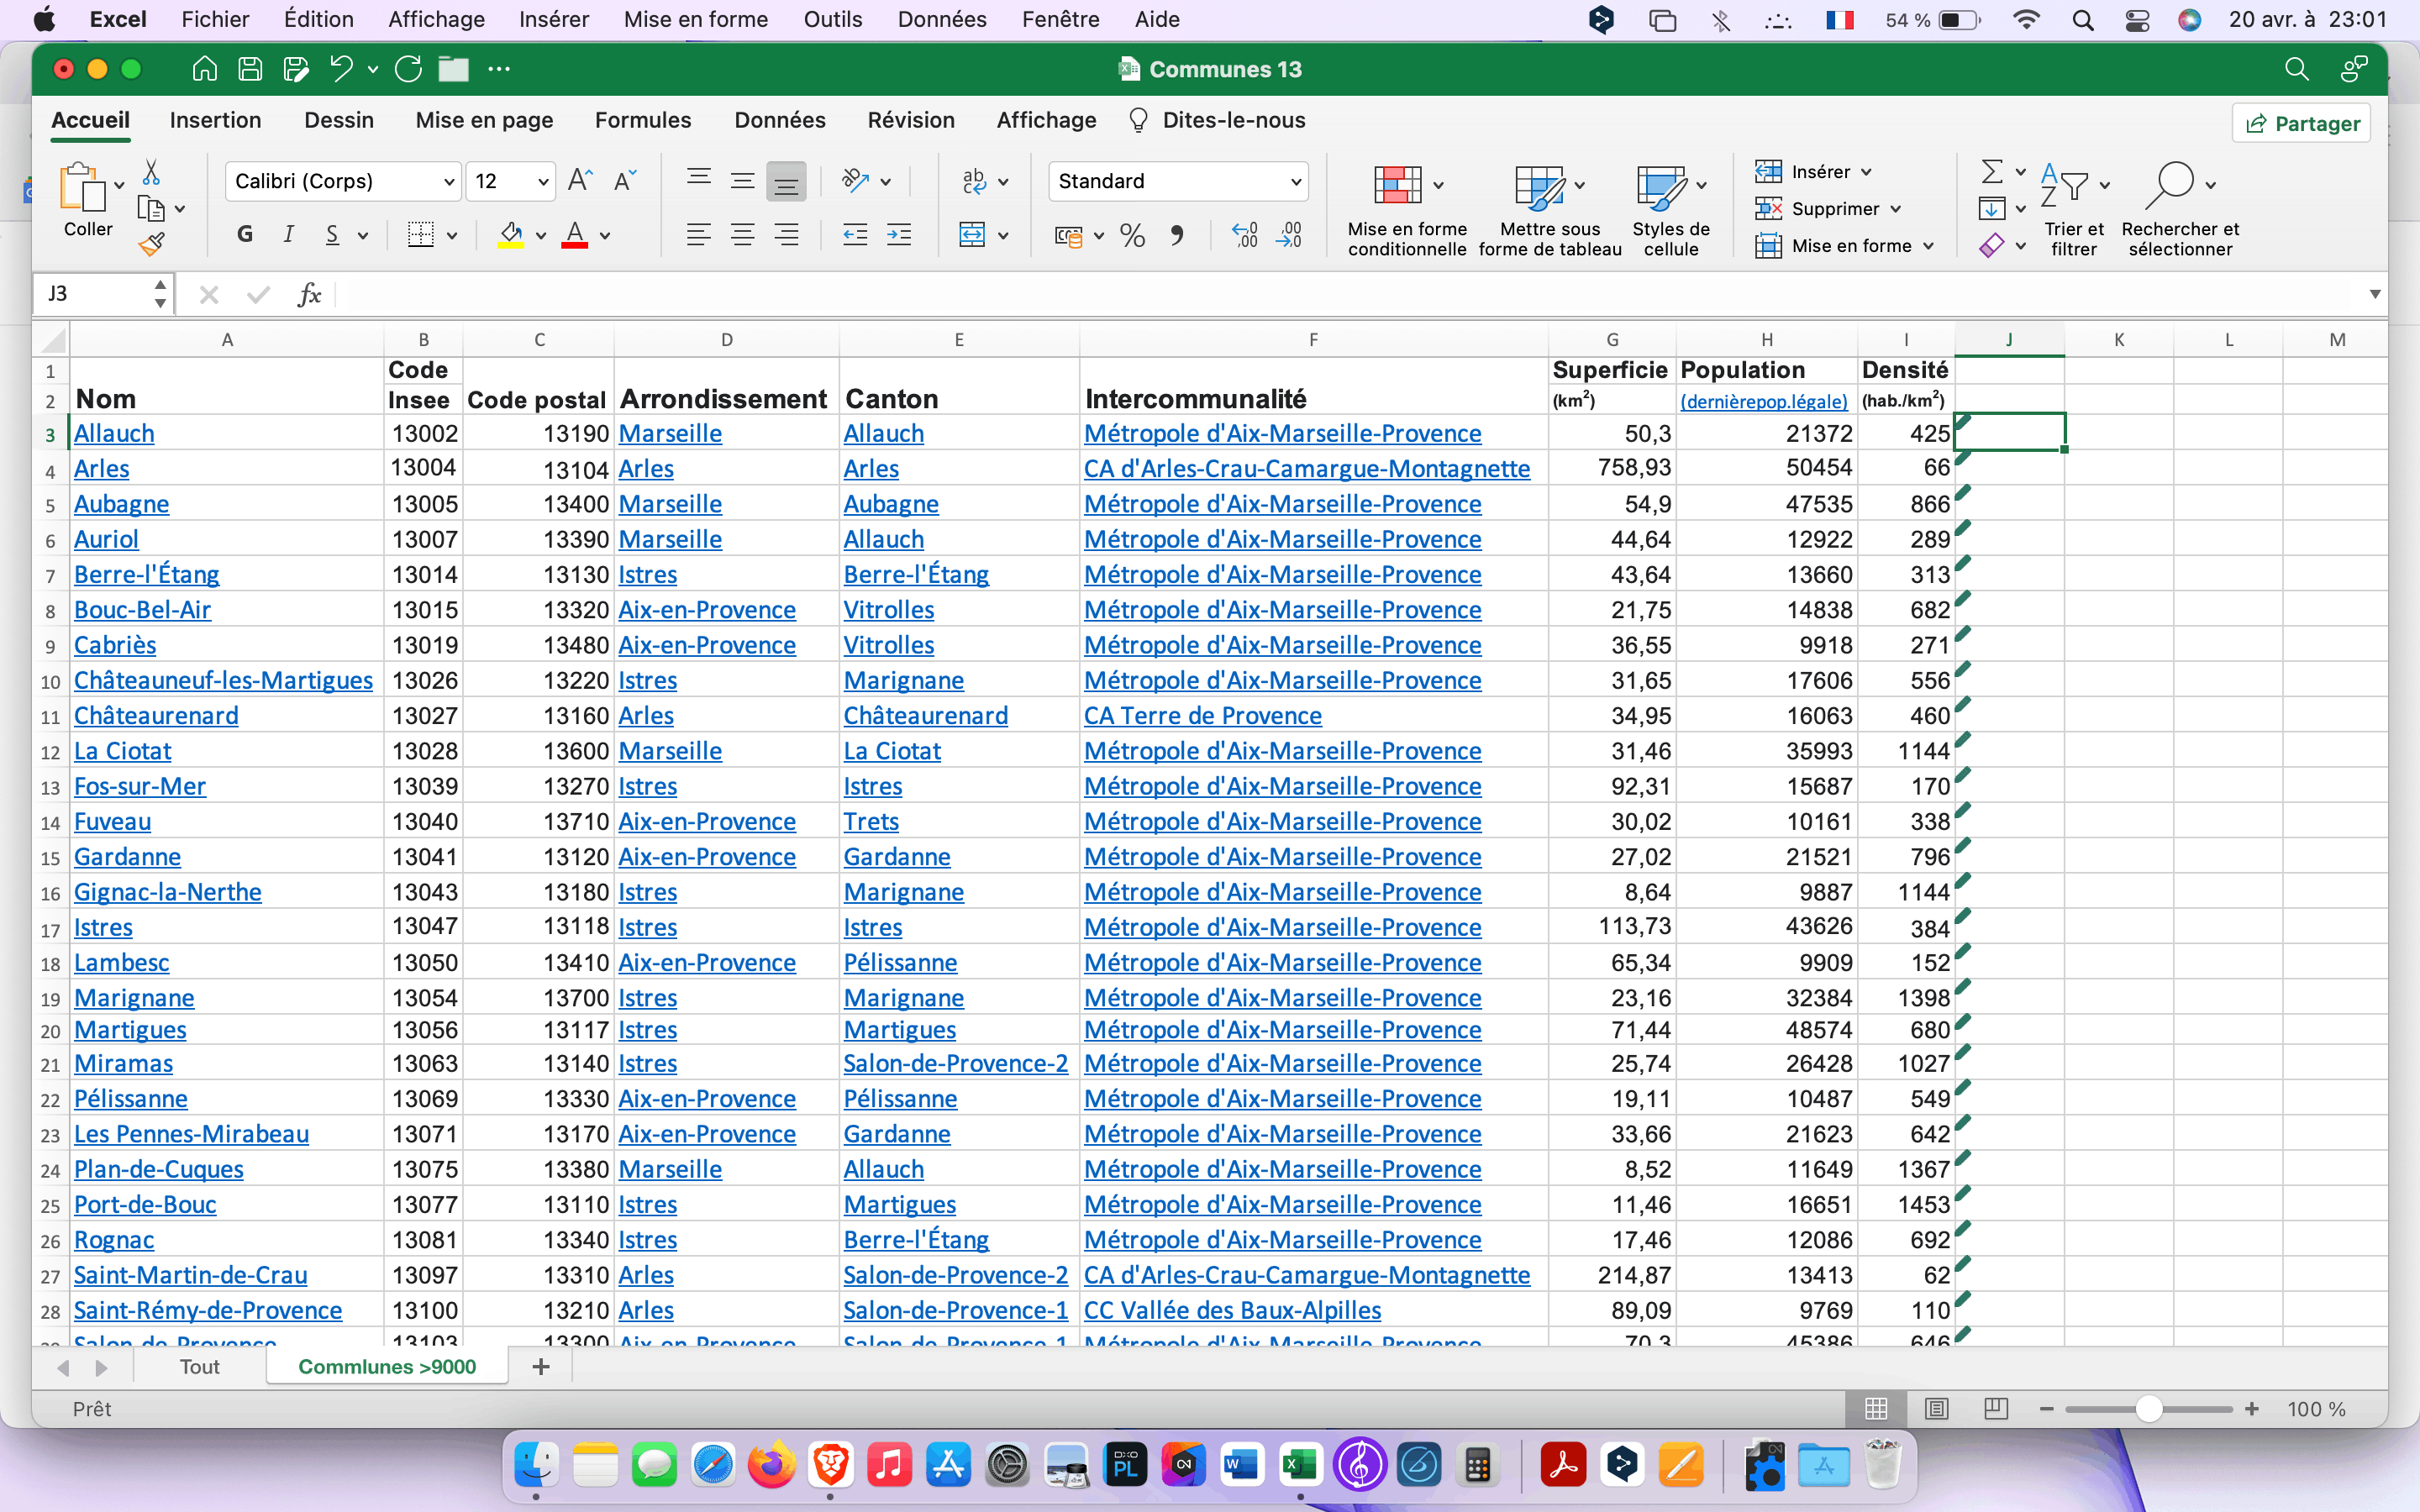Open the font name dropdown

tap(449, 182)
